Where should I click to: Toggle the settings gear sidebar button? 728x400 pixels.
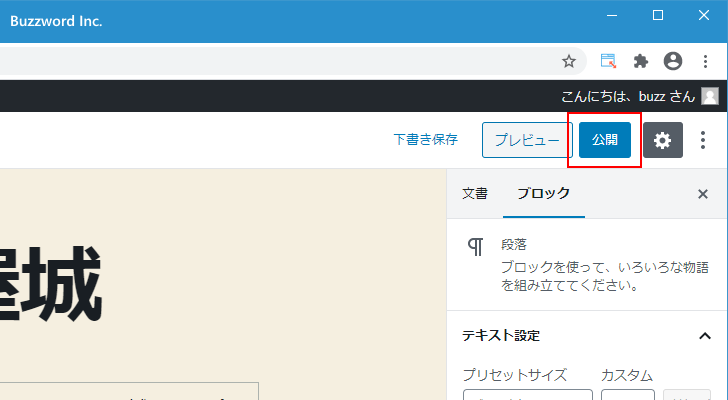[x=663, y=140]
